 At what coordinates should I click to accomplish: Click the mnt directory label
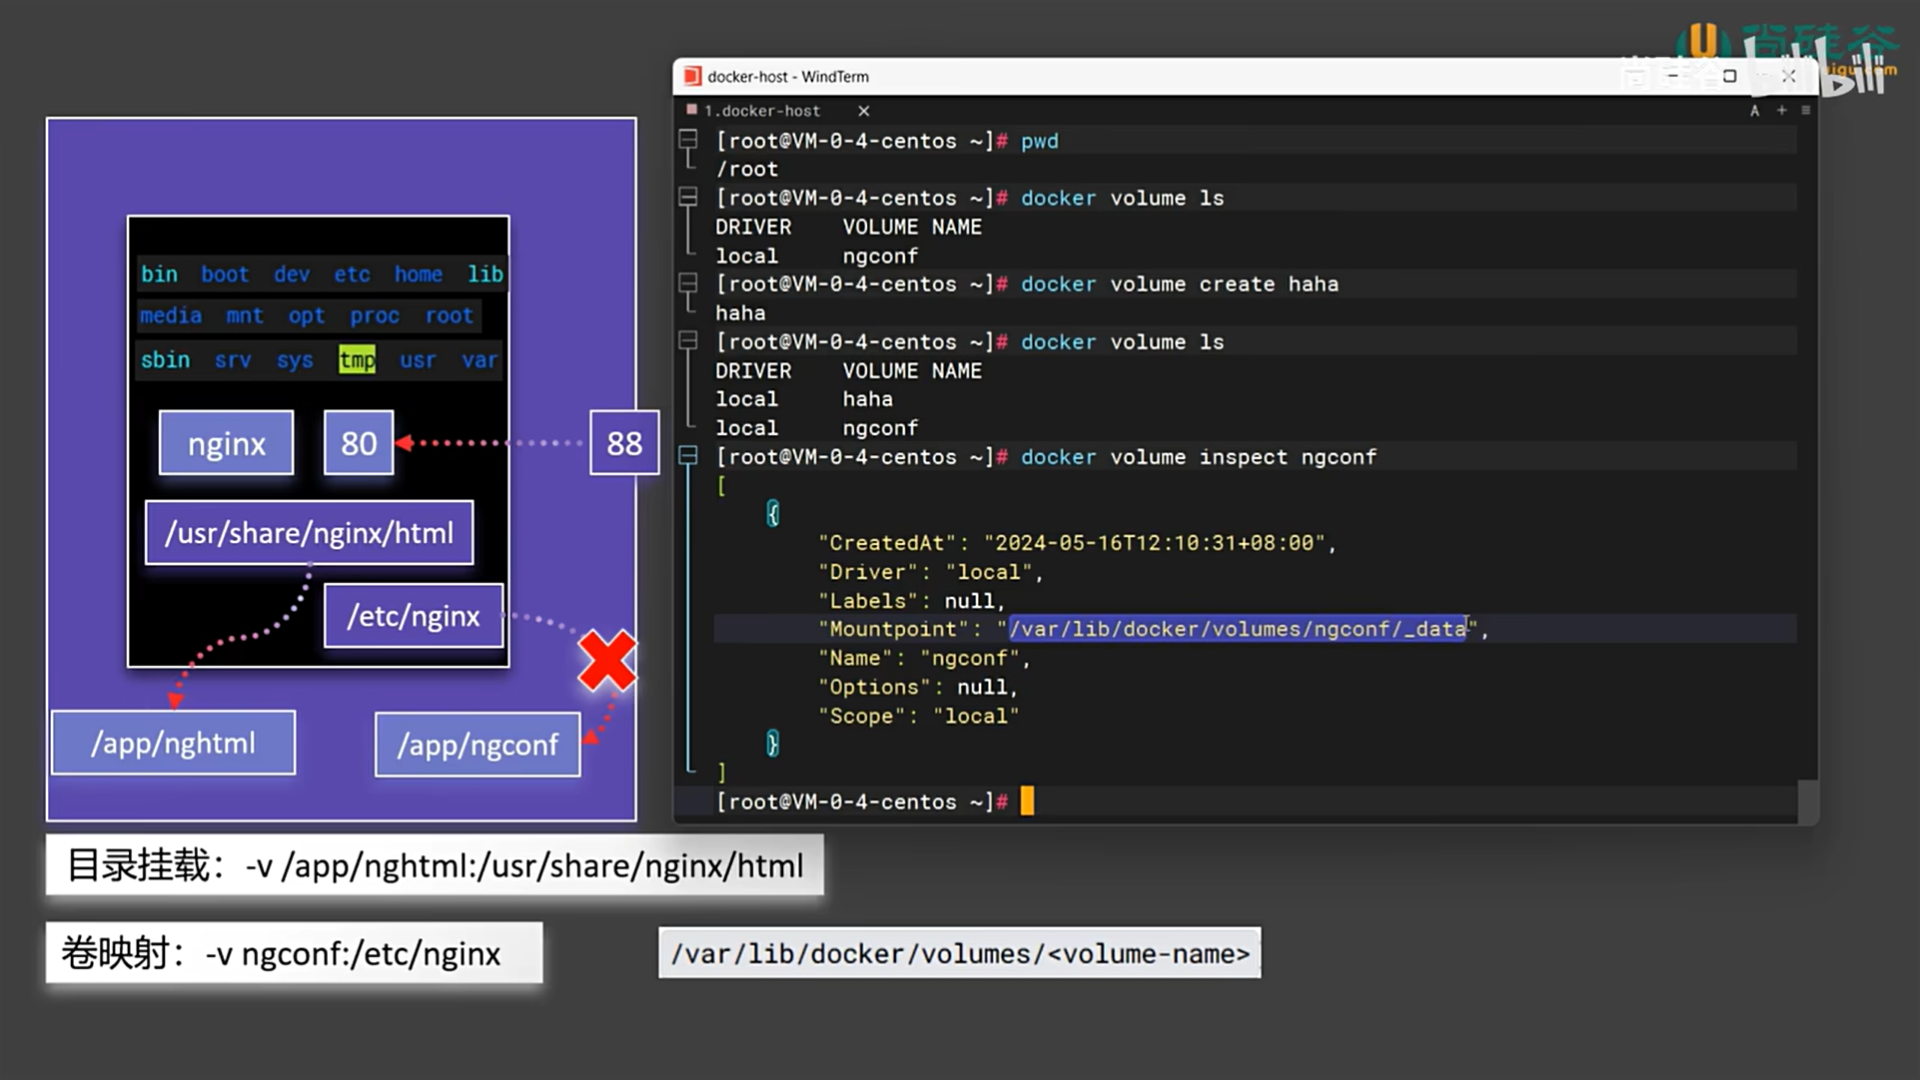coord(245,316)
